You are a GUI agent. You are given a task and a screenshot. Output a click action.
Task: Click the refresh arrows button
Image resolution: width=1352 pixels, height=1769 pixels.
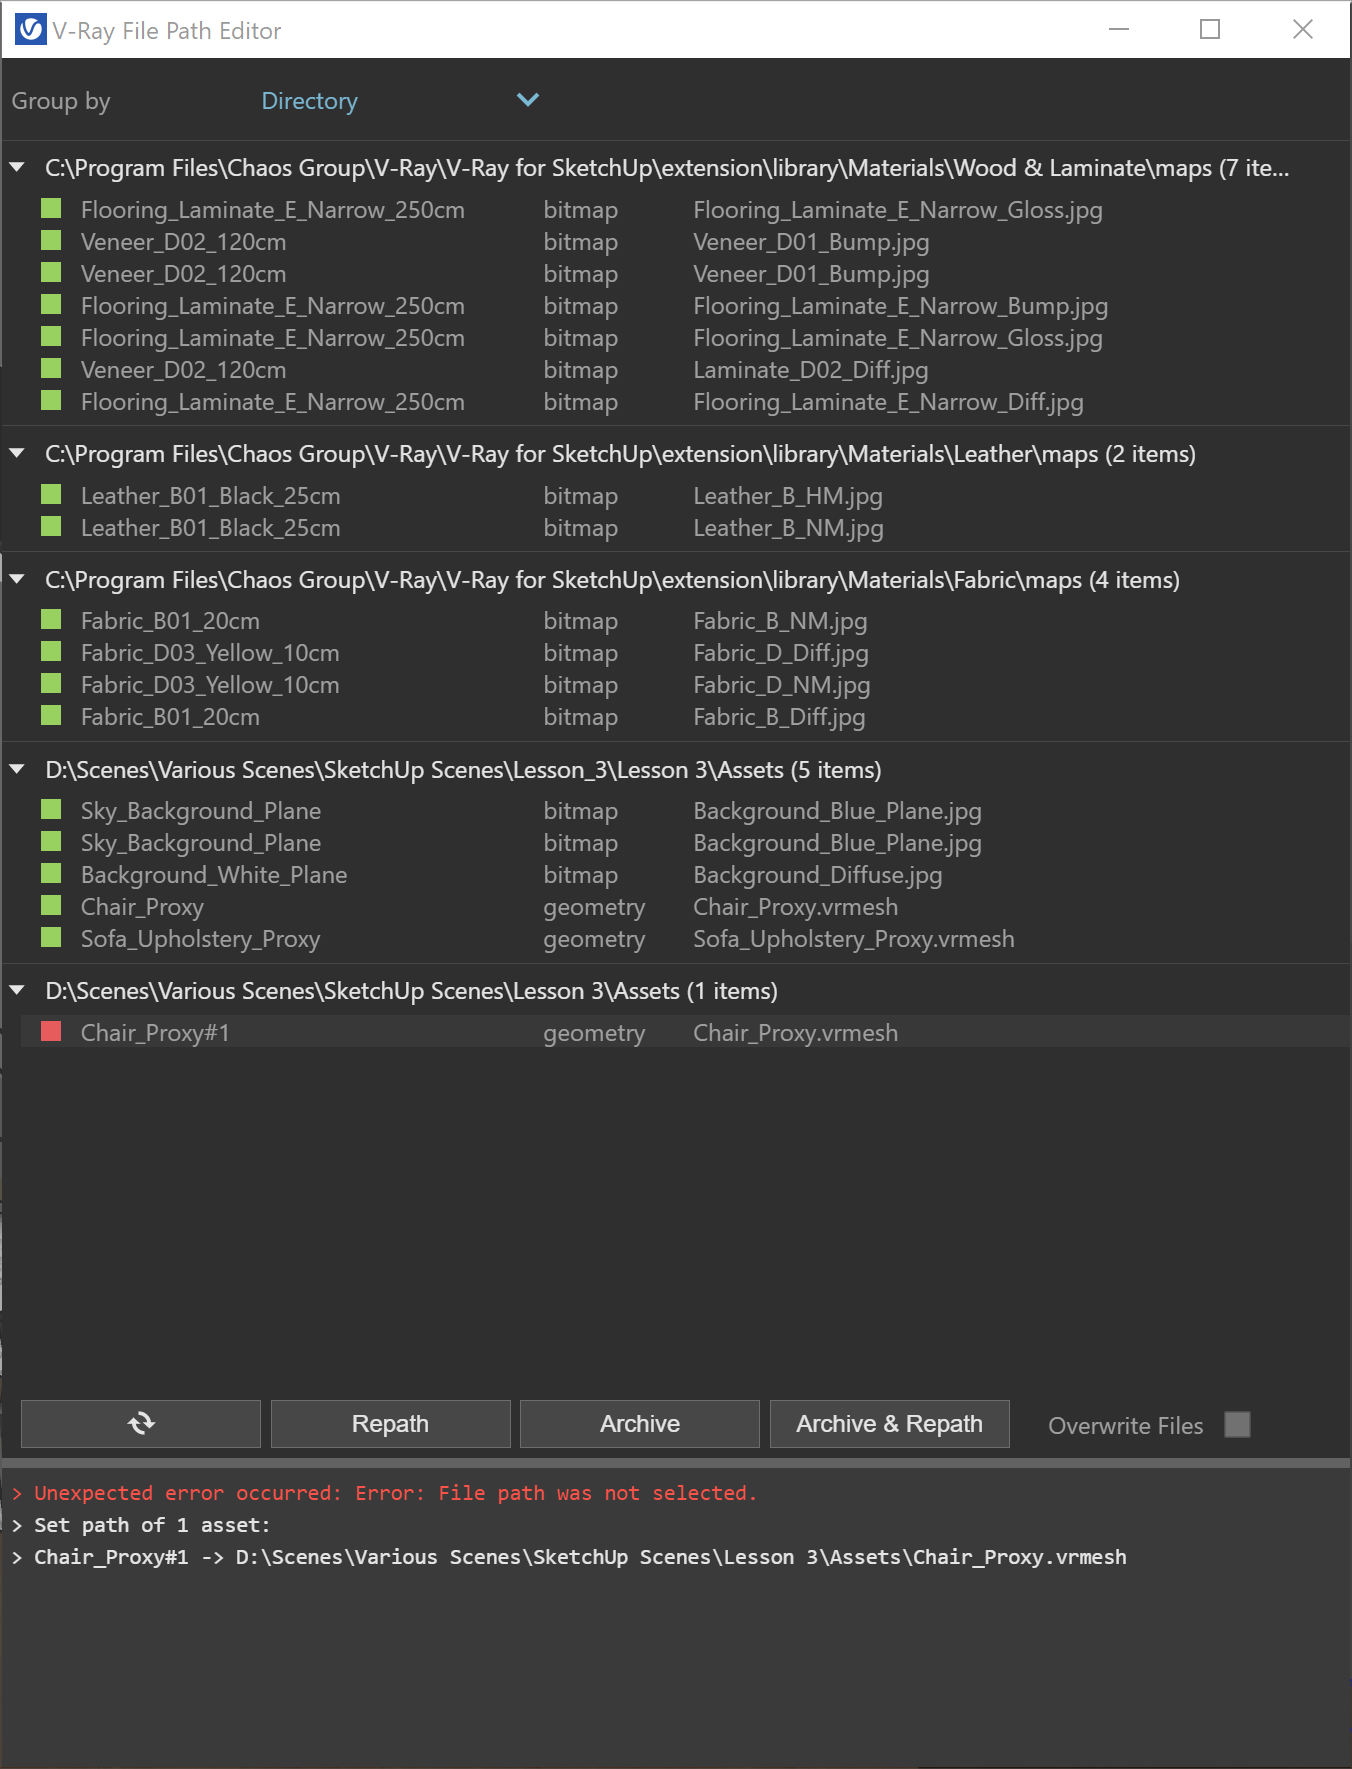click(x=141, y=1423)
